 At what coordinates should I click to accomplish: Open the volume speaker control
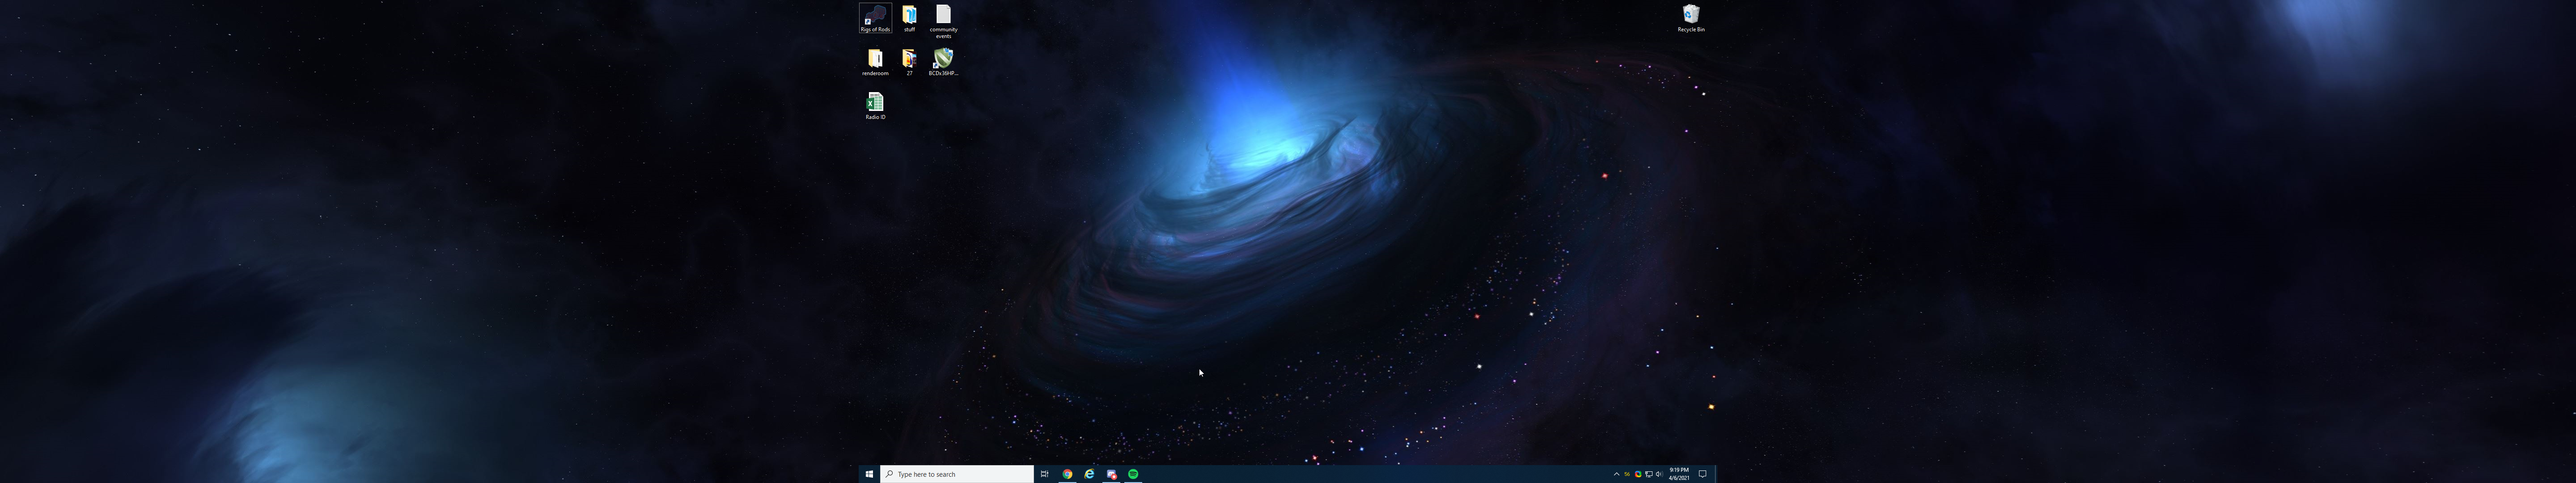pos(1659,474)
